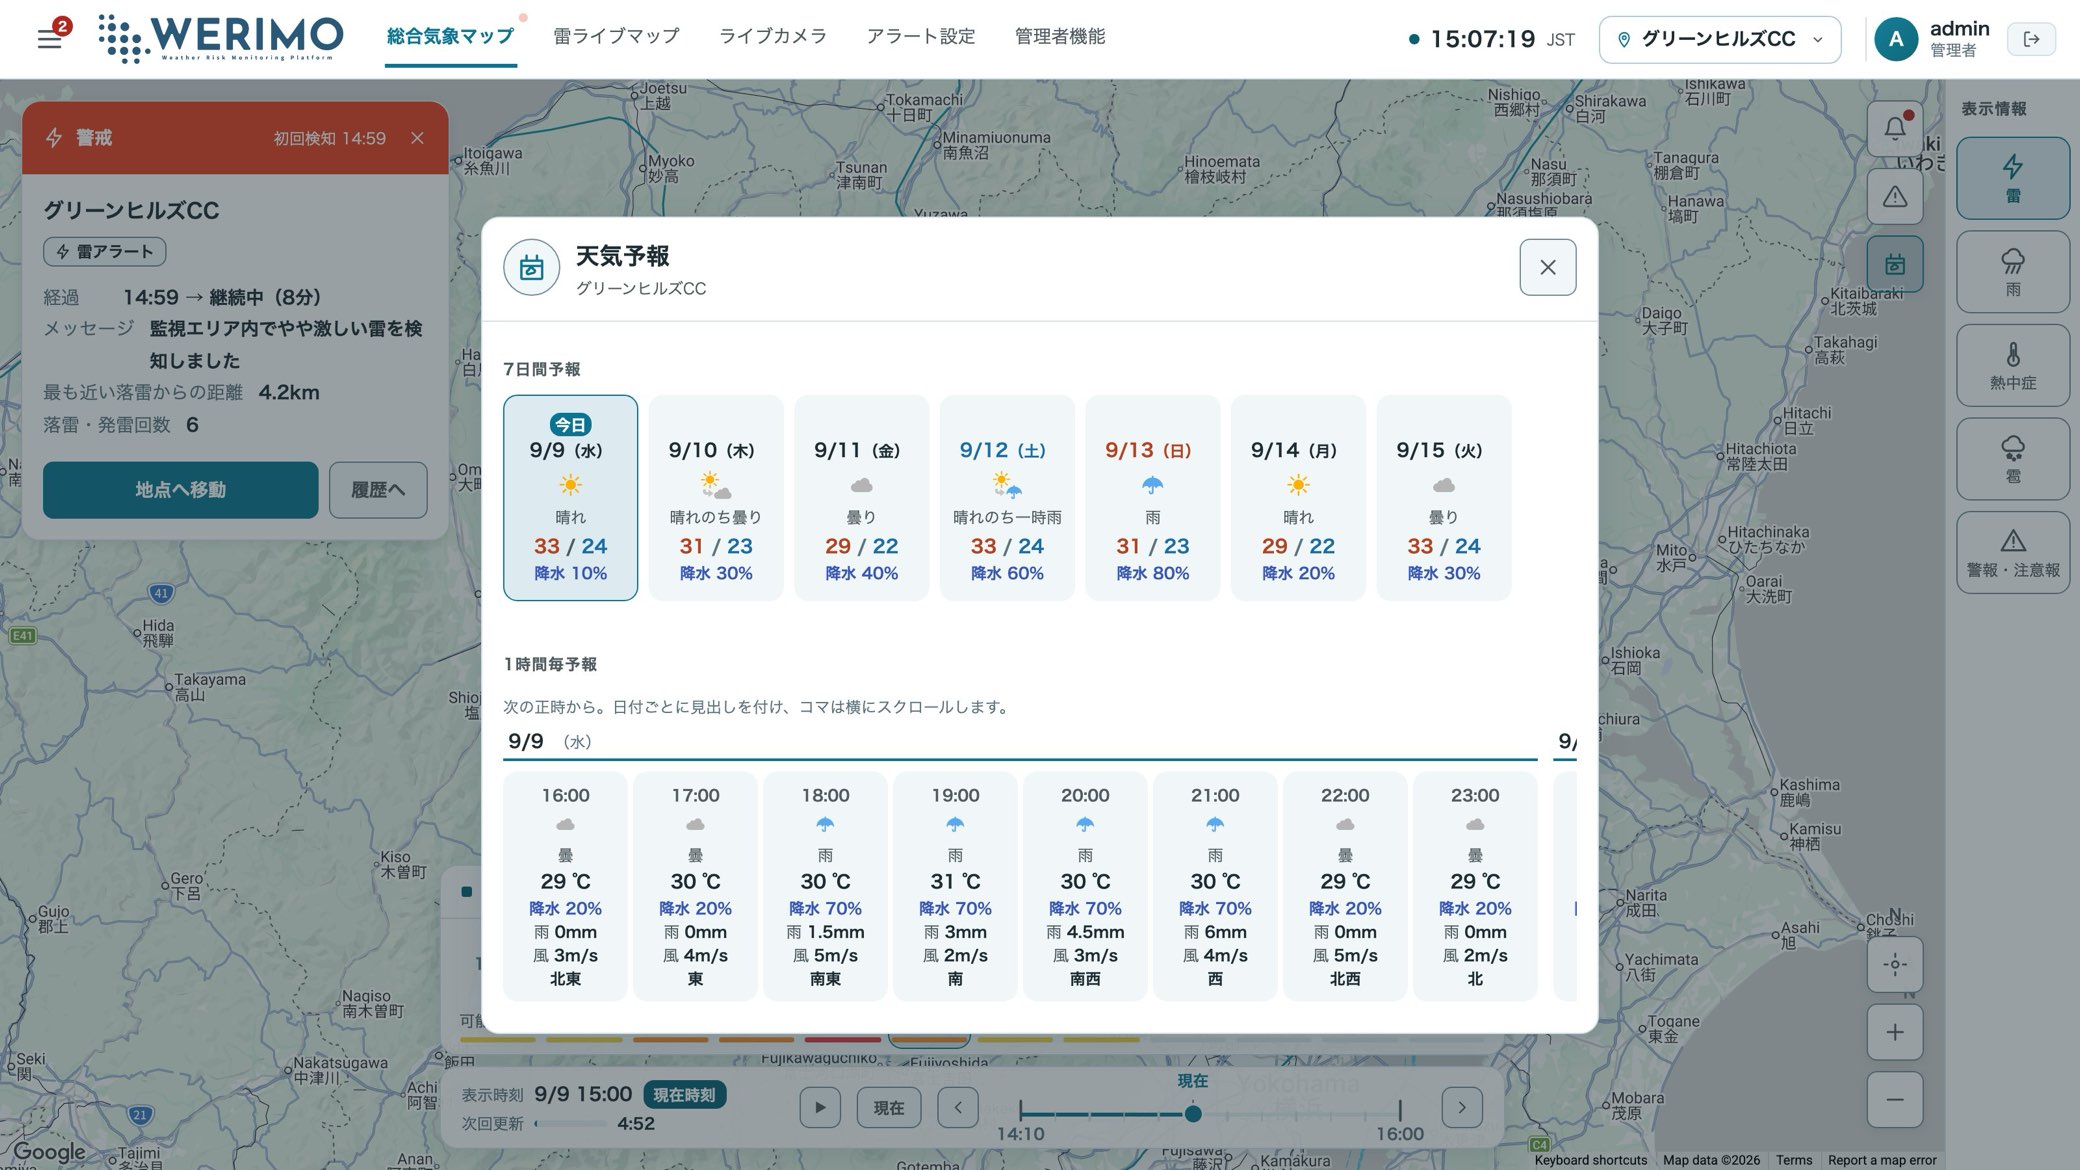Open the グリーンヒルズCC location dropdown
The width and height of the screenshot is (2080, 1170).
tap(1720, 39)
